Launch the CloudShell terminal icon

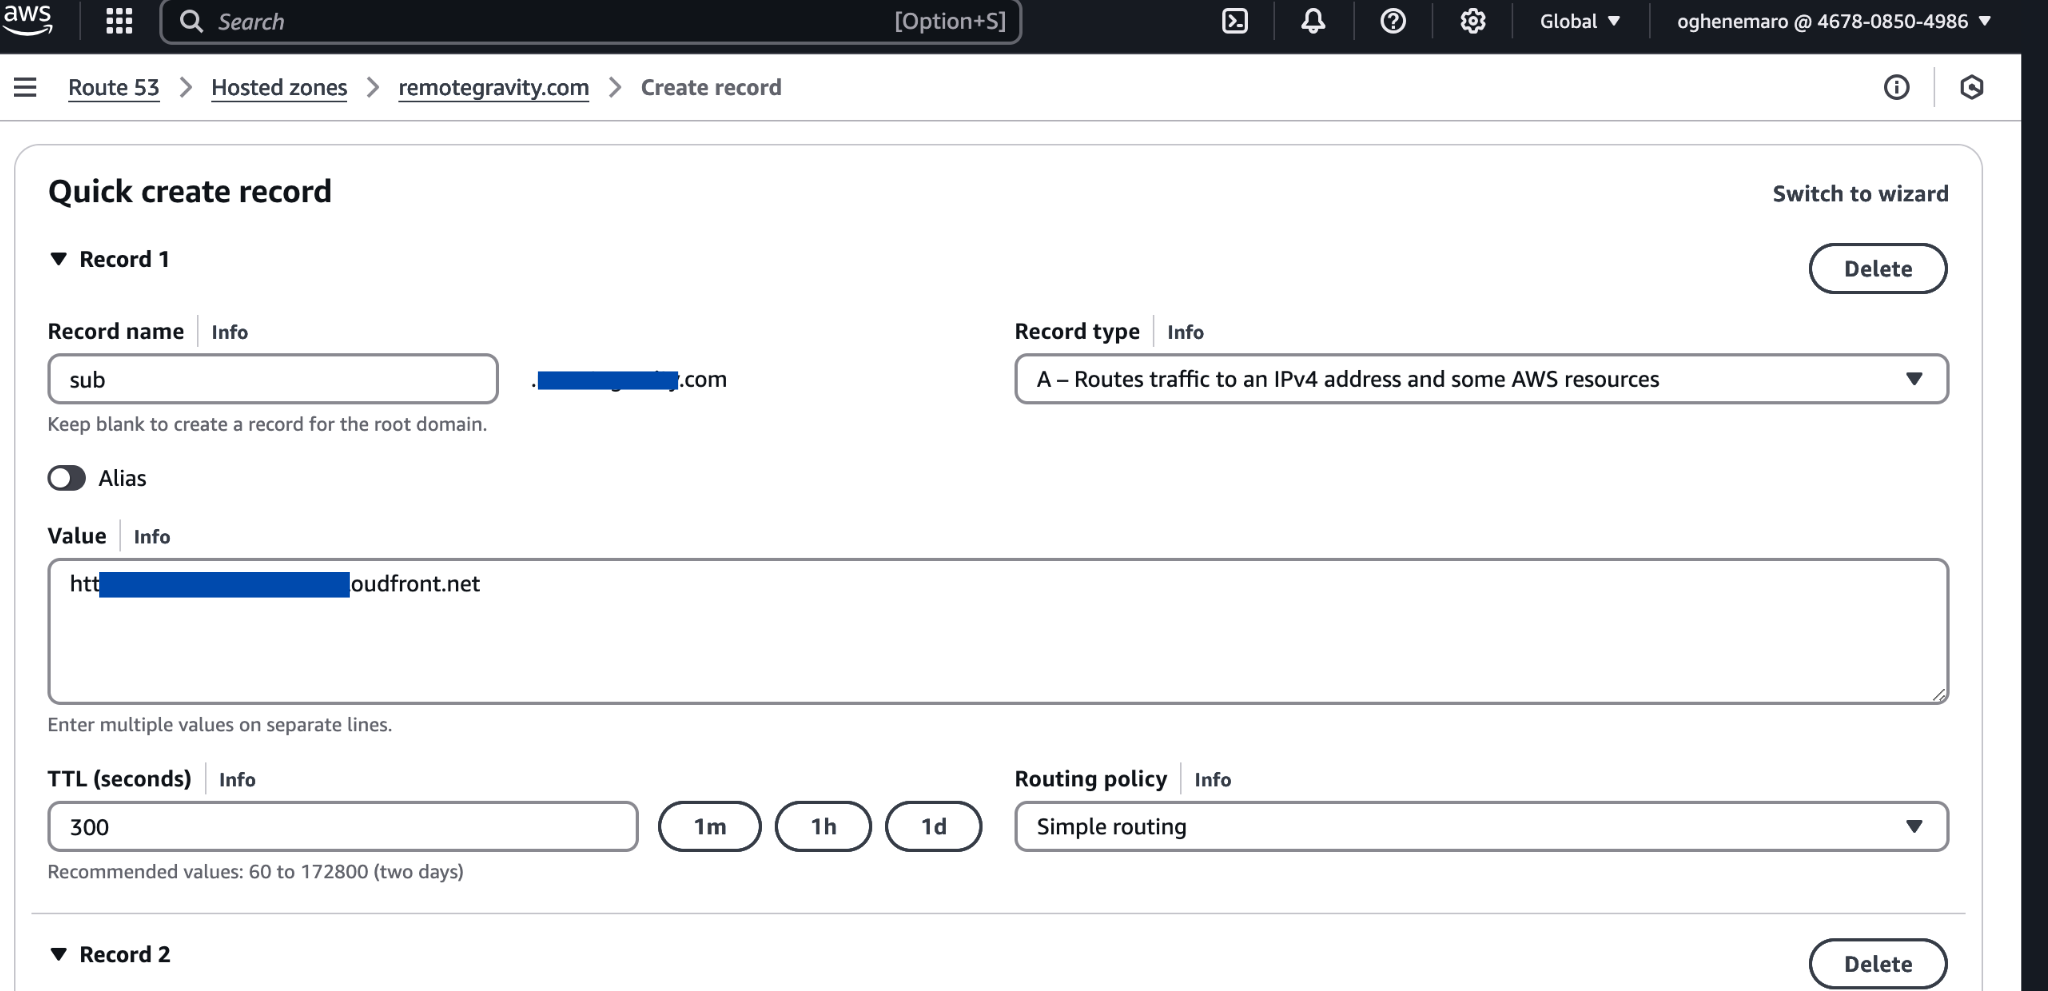(1235, 21)
